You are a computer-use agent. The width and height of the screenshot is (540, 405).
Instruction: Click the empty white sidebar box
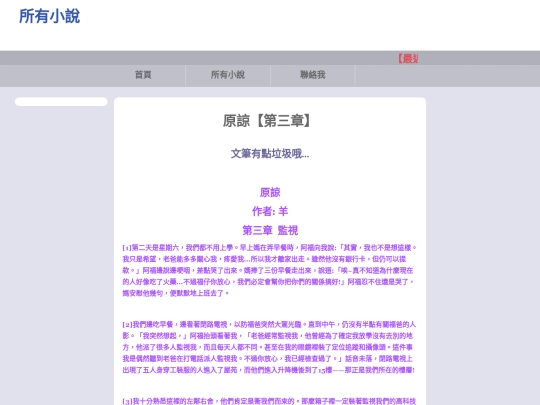click(x=61, y=102)
